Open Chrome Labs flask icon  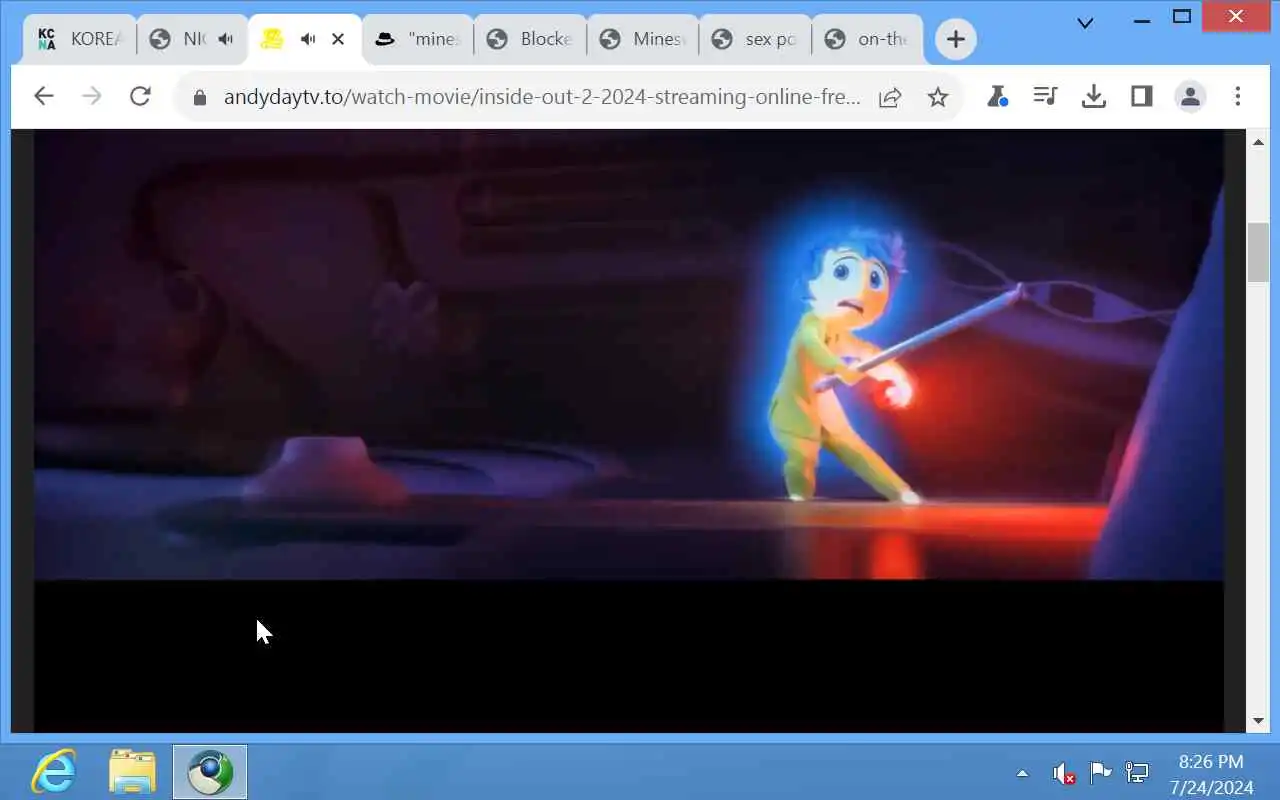997,96
